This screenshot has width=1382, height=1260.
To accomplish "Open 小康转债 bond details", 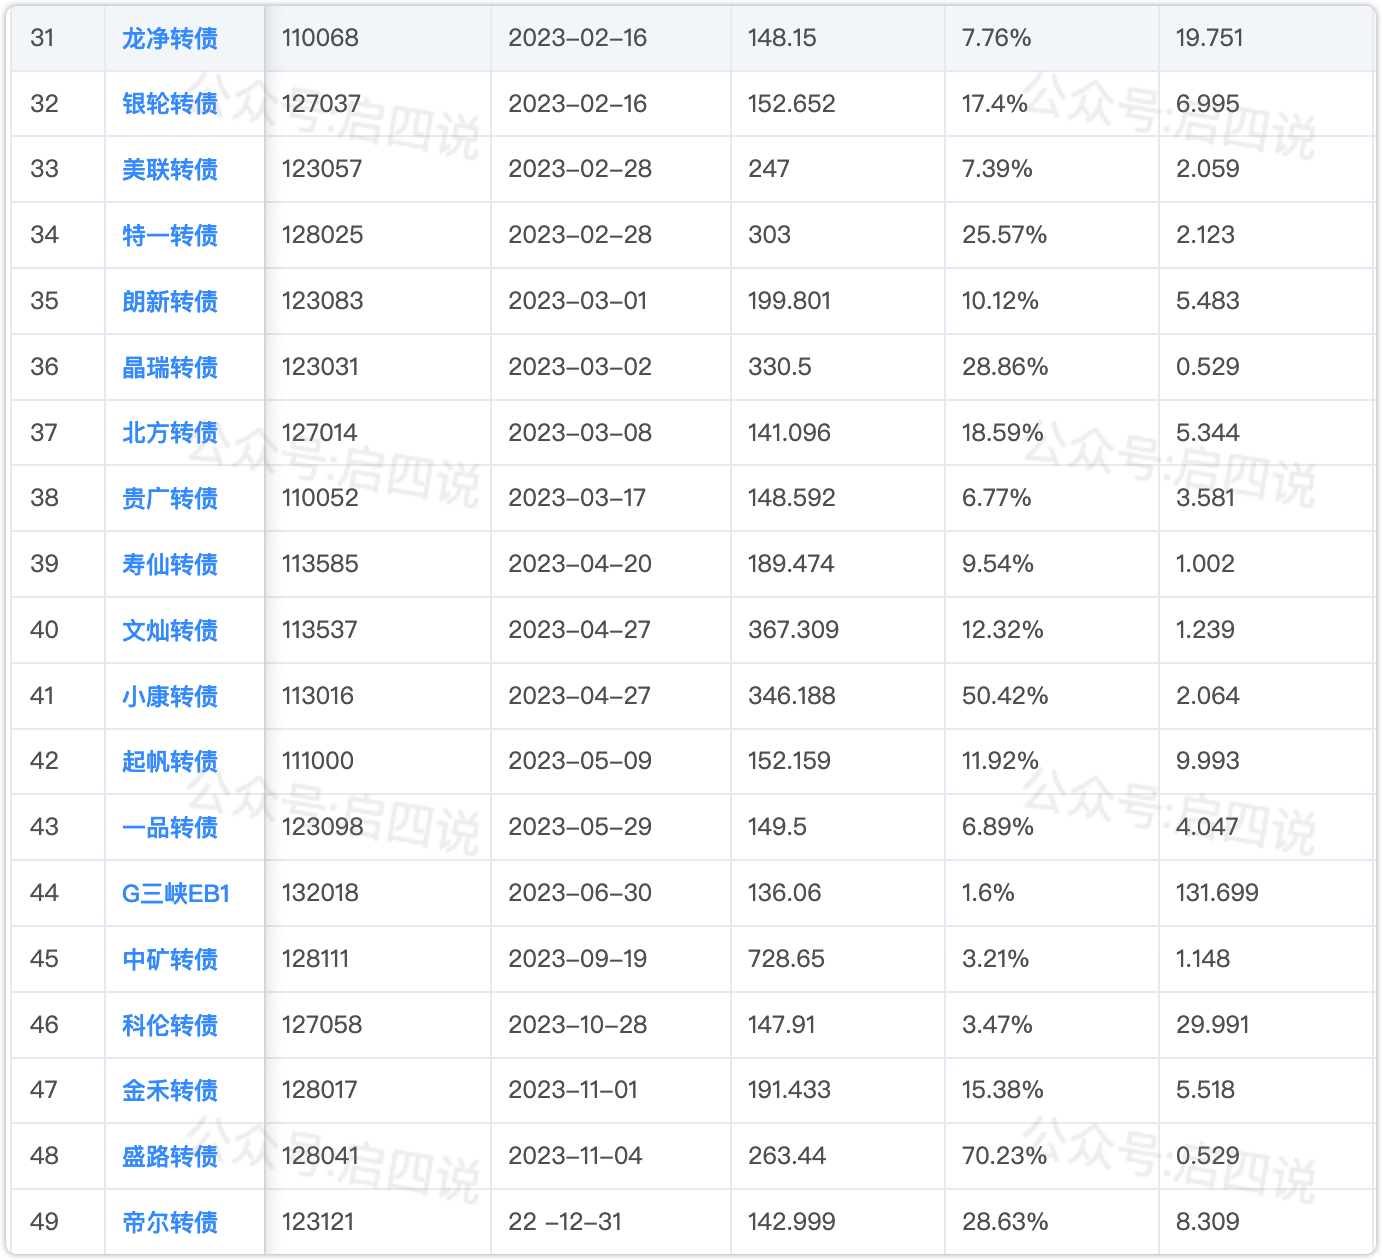I will 170,696.
